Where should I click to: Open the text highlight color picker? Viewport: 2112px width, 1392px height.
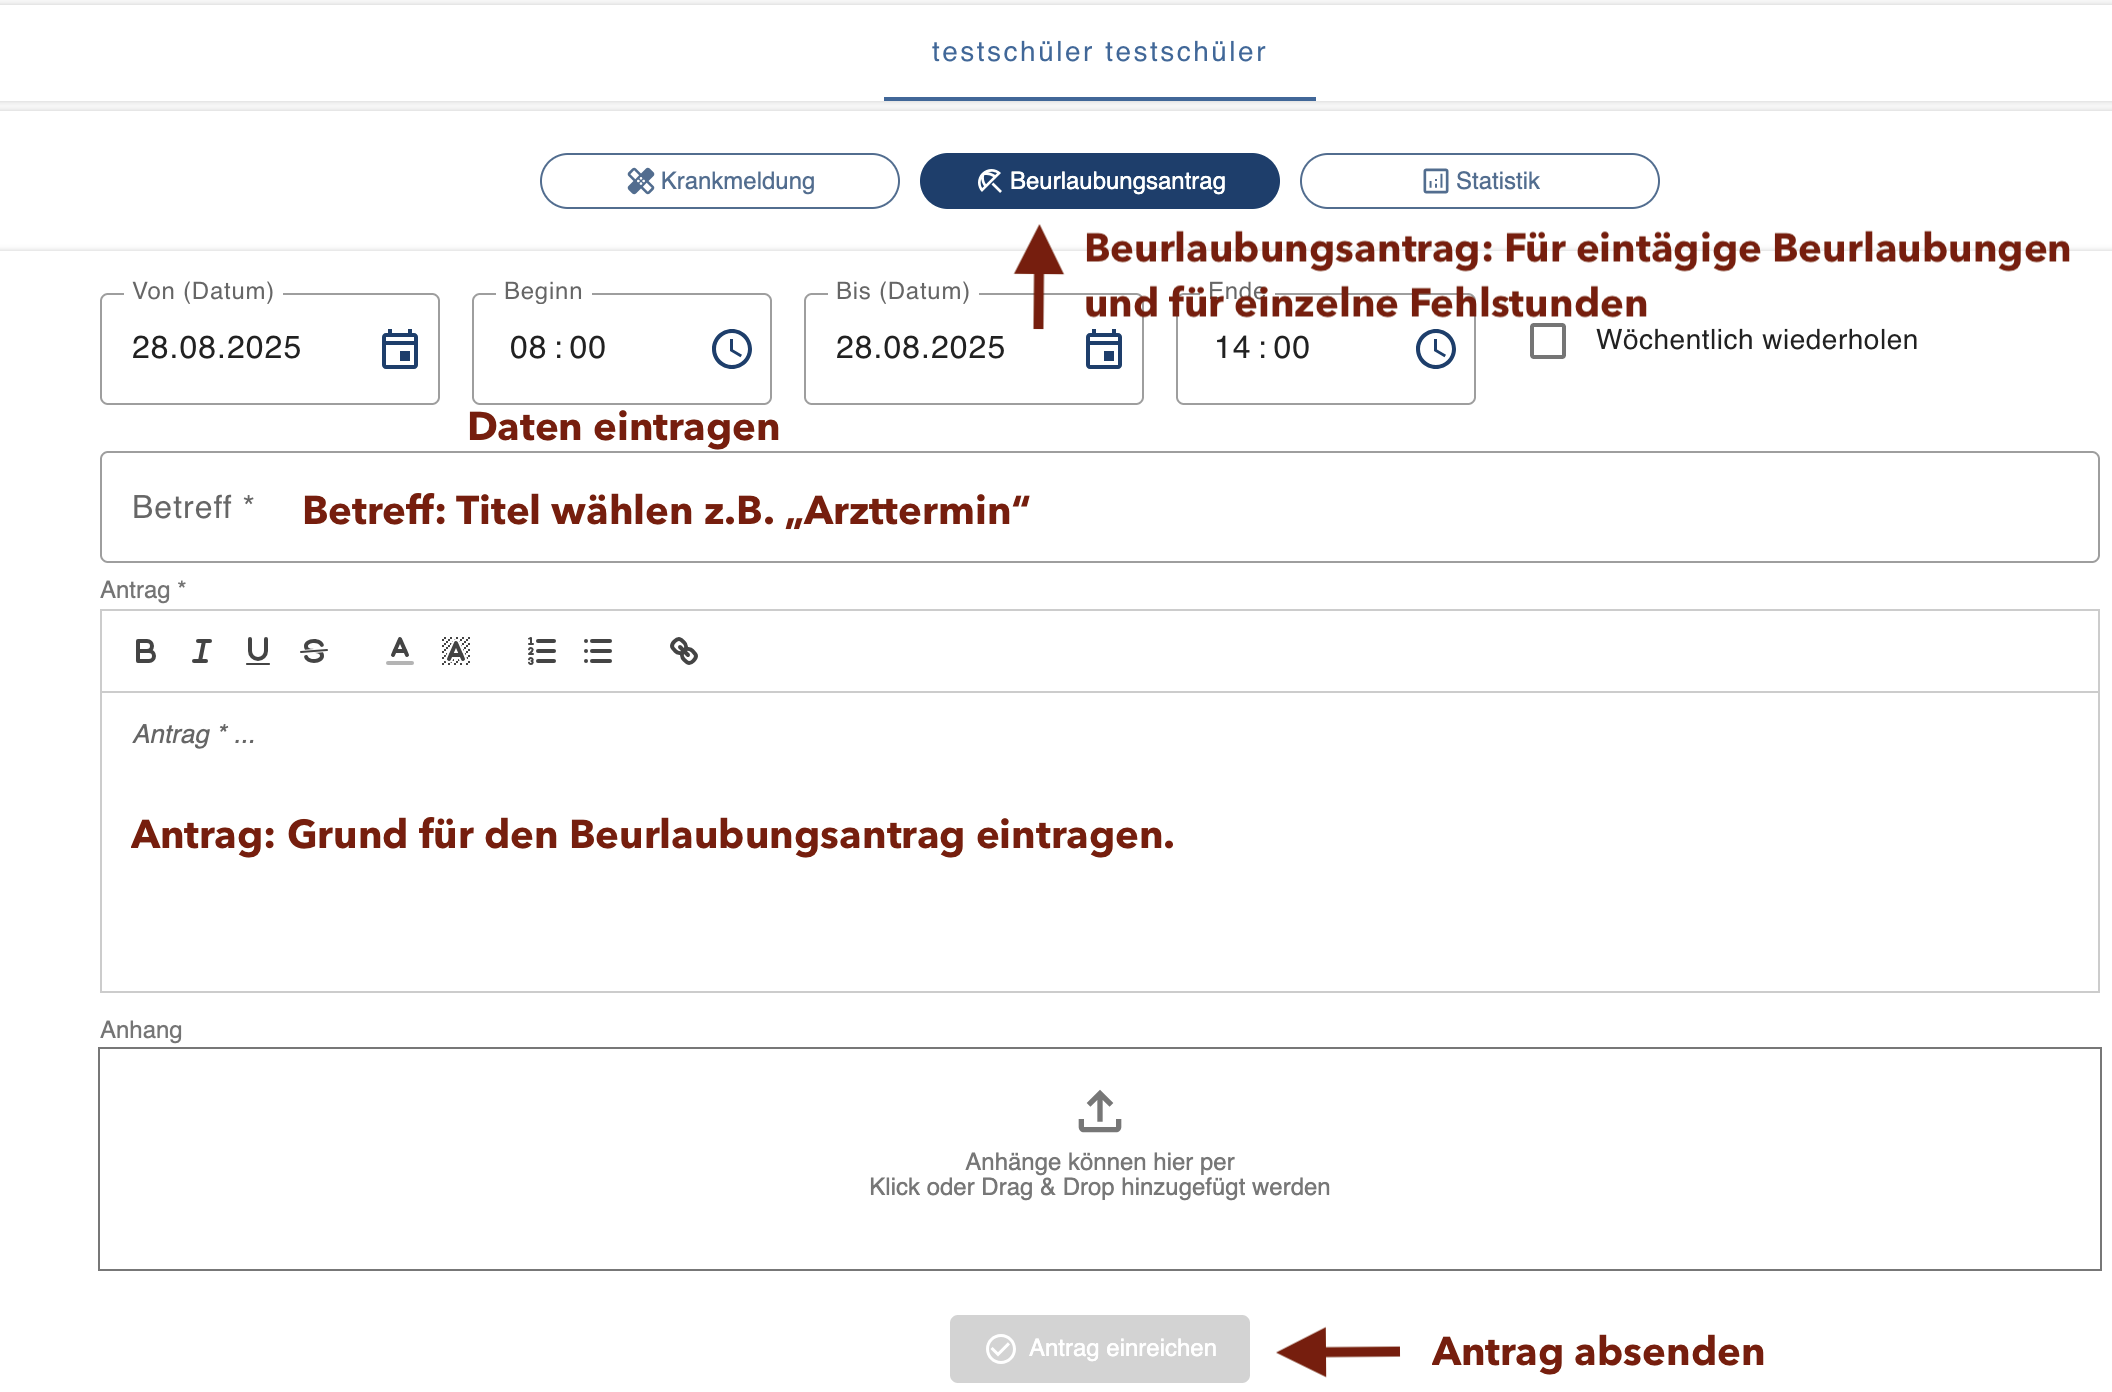point(456,651)
